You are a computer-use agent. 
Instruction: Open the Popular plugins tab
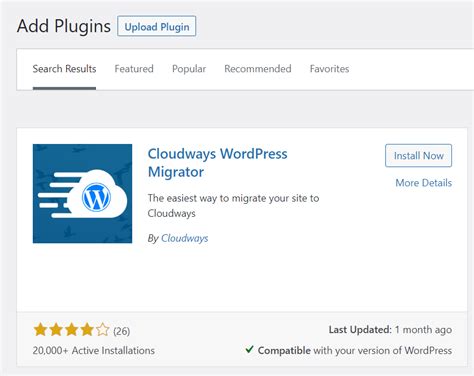pos(189,69)
